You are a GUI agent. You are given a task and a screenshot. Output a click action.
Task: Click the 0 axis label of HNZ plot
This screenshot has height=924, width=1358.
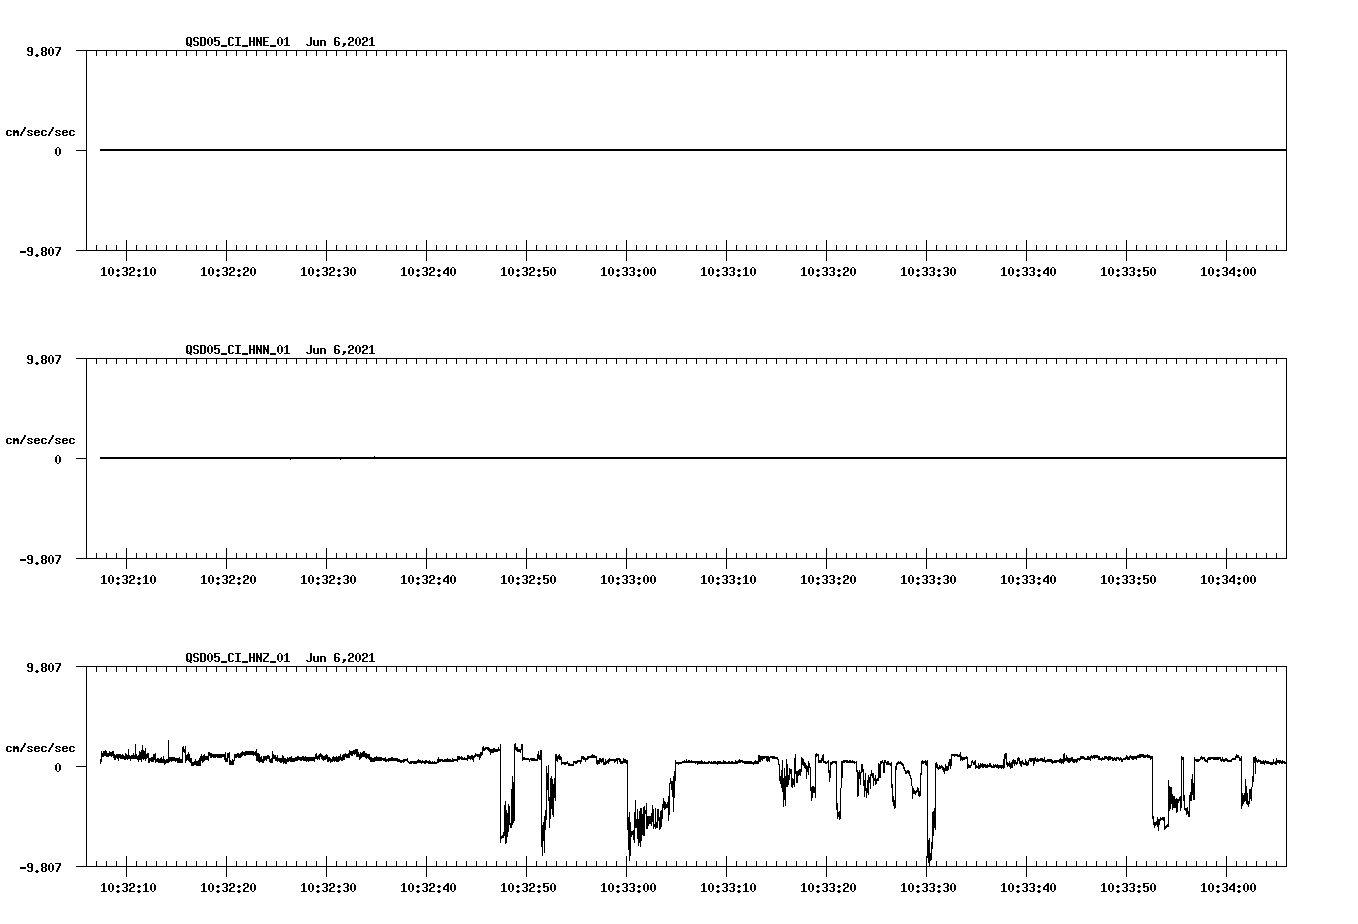tap(58, 767)
